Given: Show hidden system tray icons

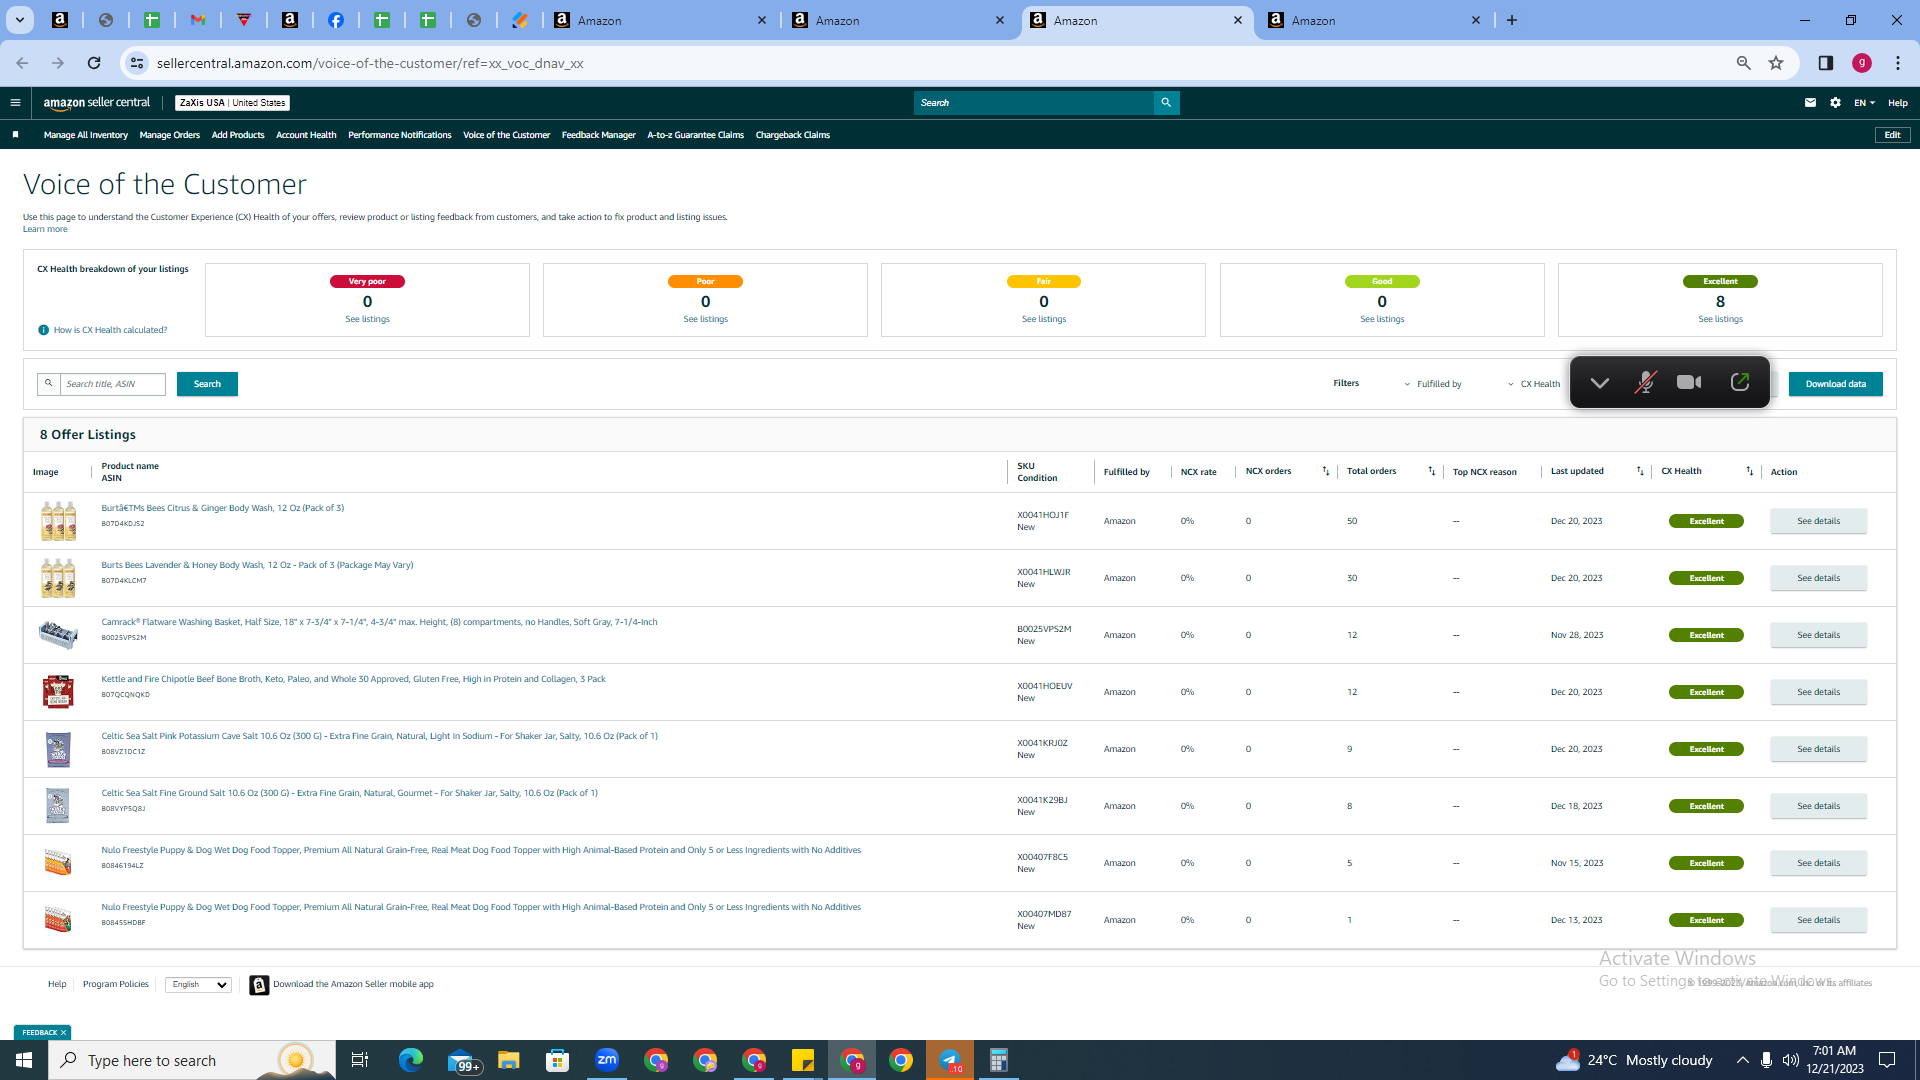Looking at the screenshot, I should click(1743, 1060).
